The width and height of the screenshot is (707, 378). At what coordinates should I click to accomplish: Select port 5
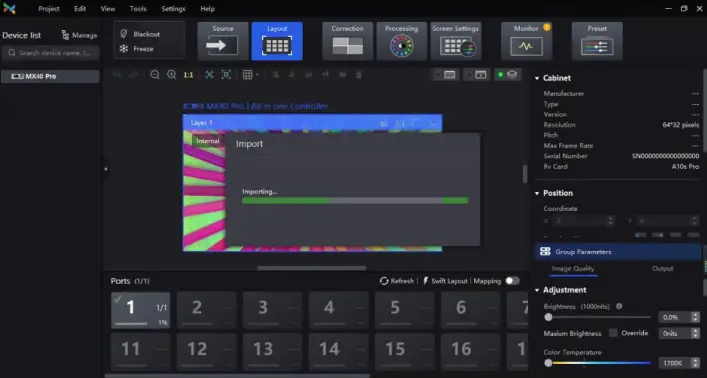[x=404, y=310]
